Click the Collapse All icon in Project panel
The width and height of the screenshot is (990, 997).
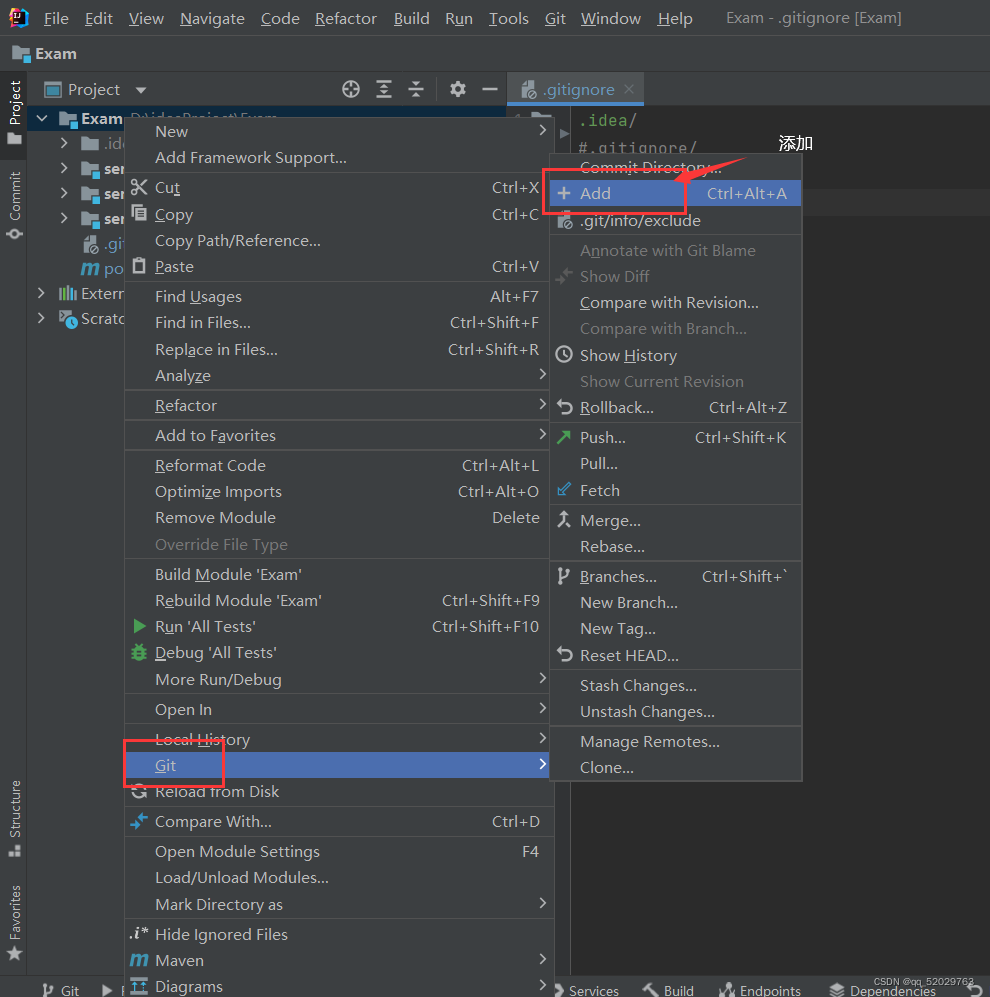click(x=416, y=89)
